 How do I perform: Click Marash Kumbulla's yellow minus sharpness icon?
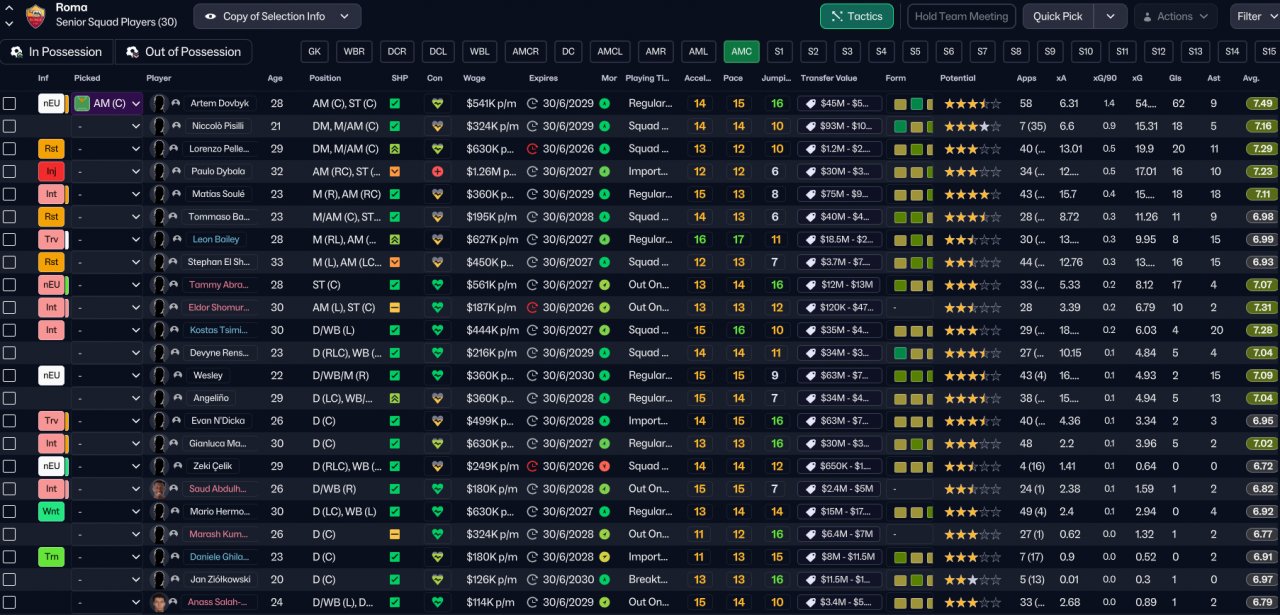tap(395, 534)
